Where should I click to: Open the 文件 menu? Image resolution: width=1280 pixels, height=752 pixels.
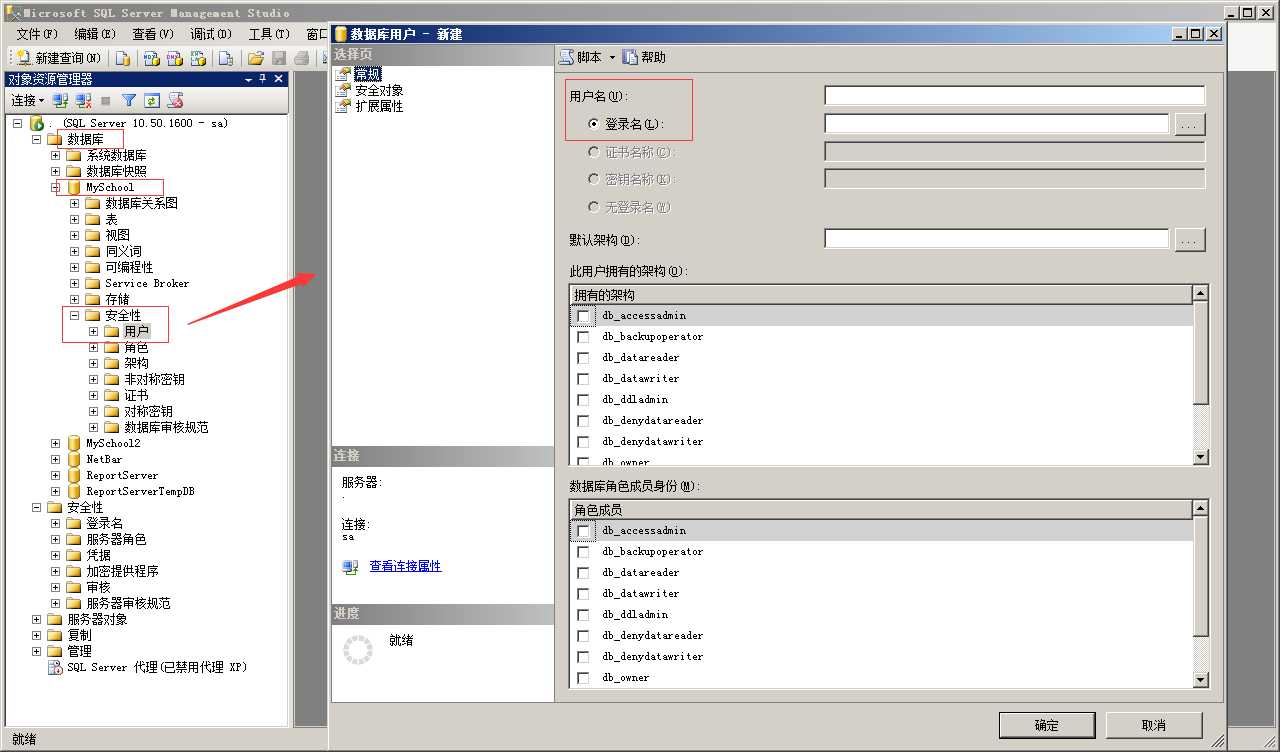(x=36, y=34)
